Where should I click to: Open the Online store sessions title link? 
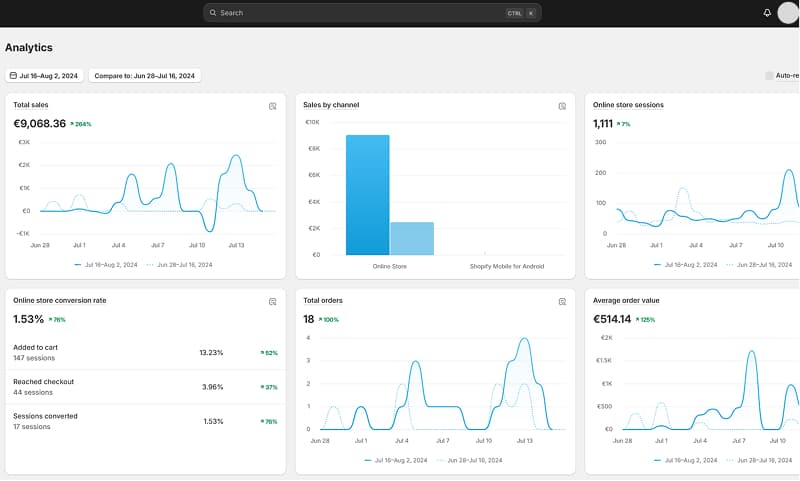pos(628,105)
